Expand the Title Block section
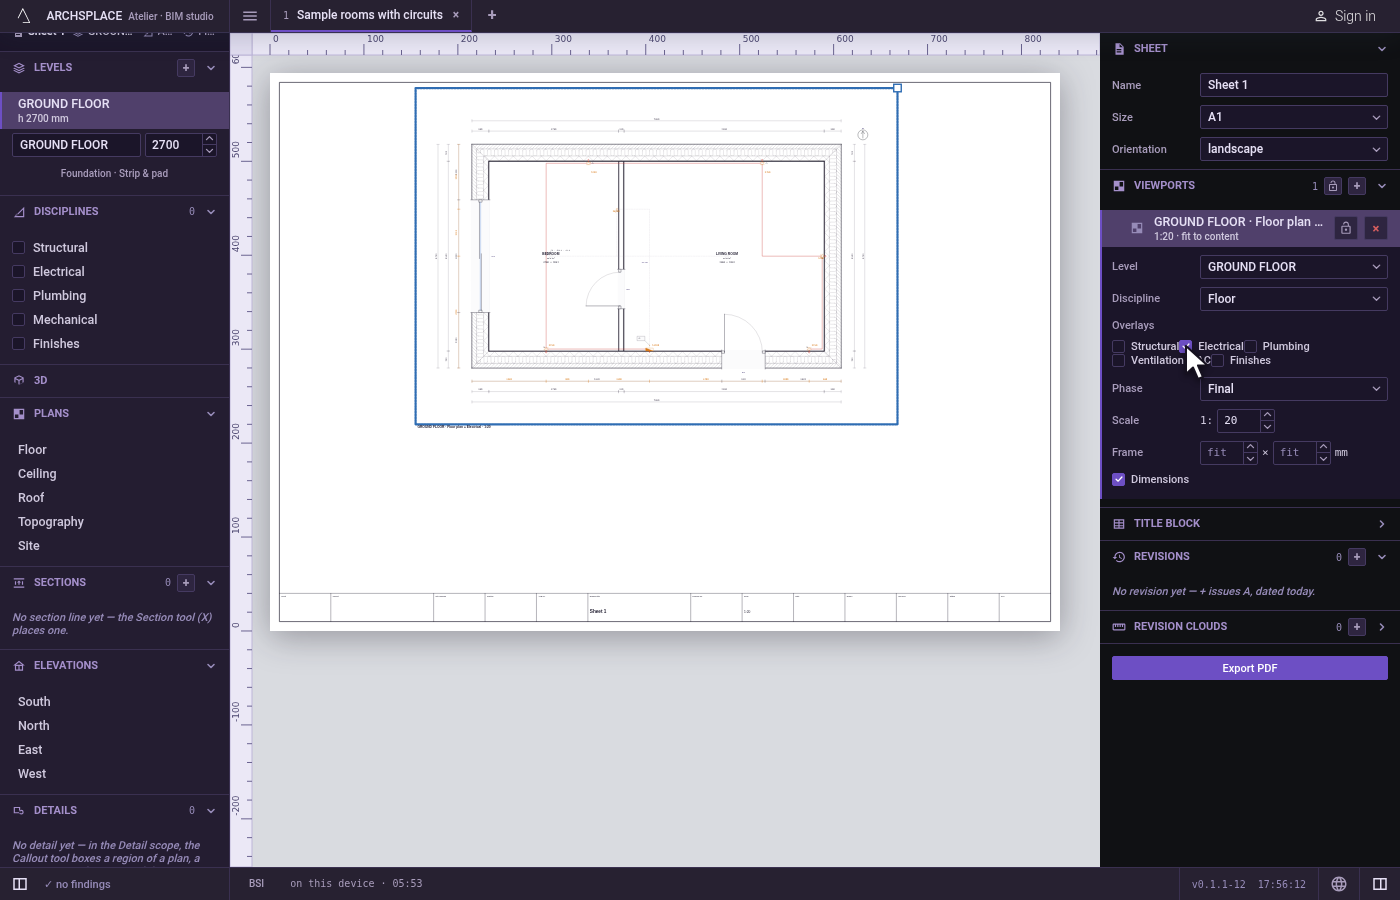This screenshot has height=900, width=1400. (1250, 524)
